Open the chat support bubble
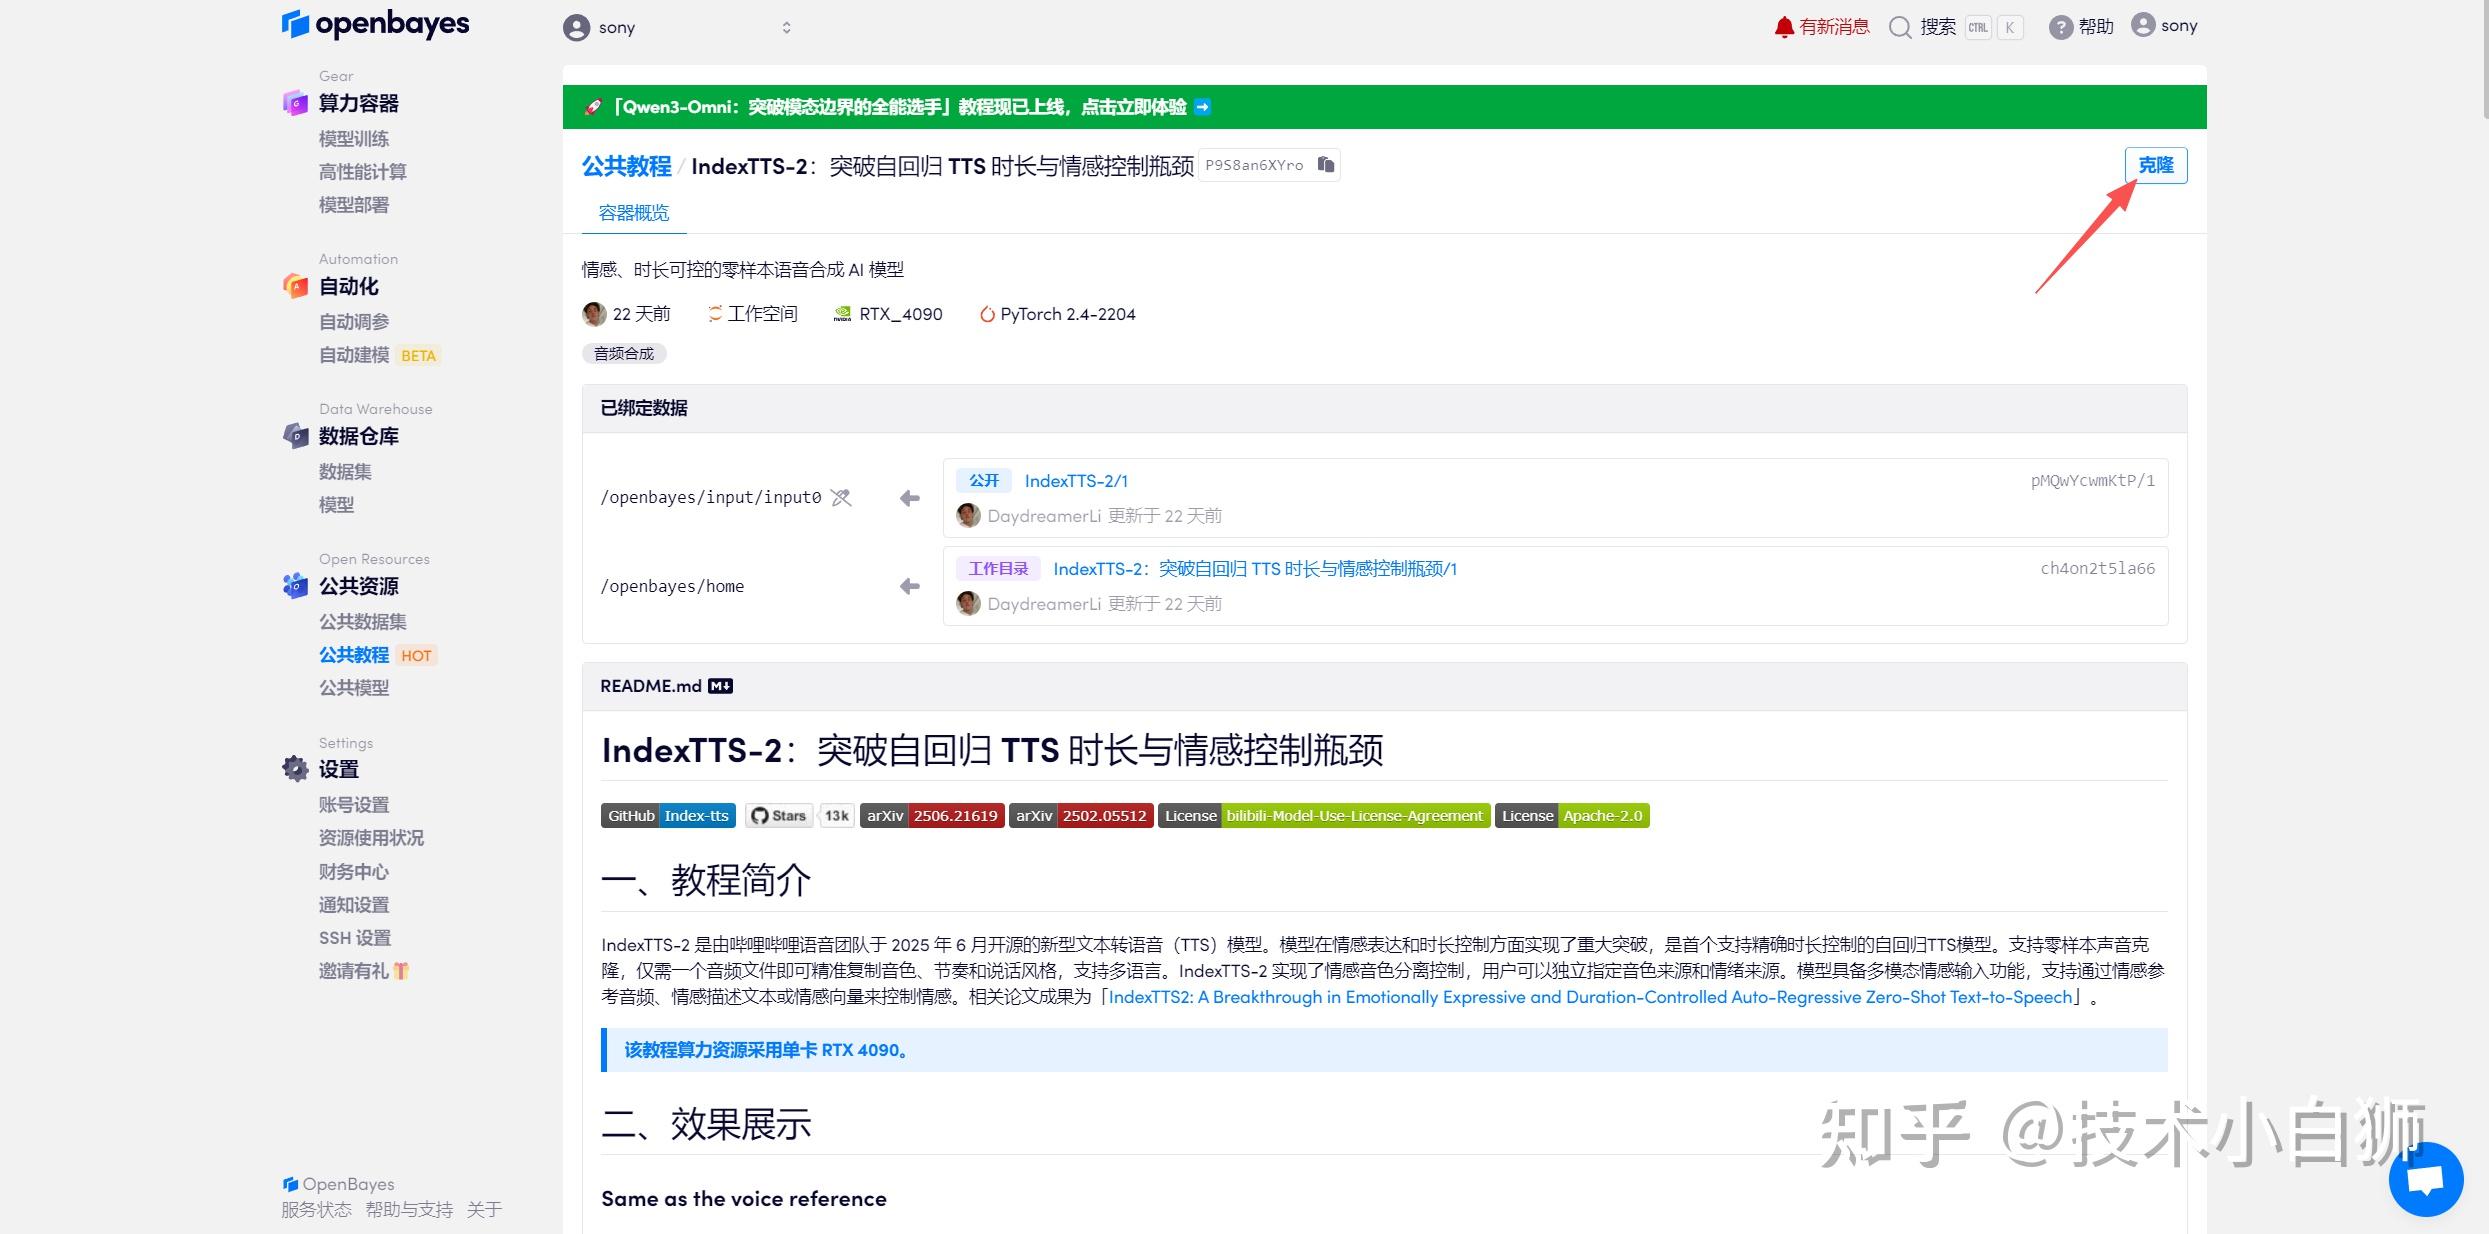This screenshot has width=2489, height=1234. 2427,1178
